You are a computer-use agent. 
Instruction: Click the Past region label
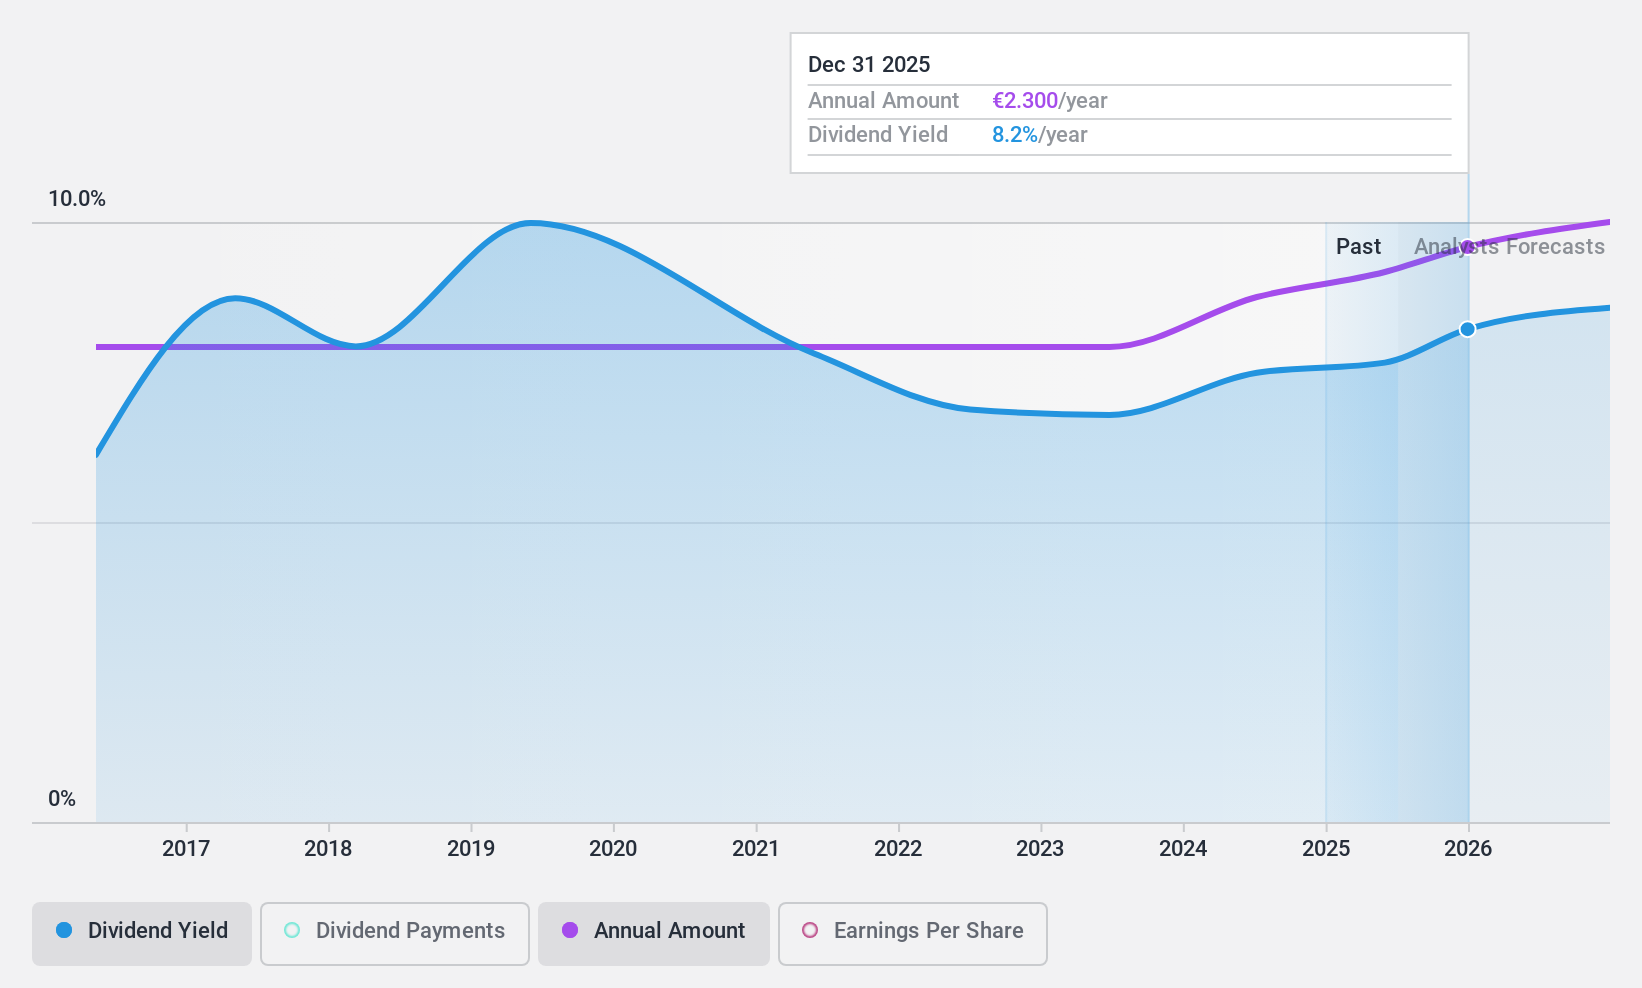[x=1358, y=247]
